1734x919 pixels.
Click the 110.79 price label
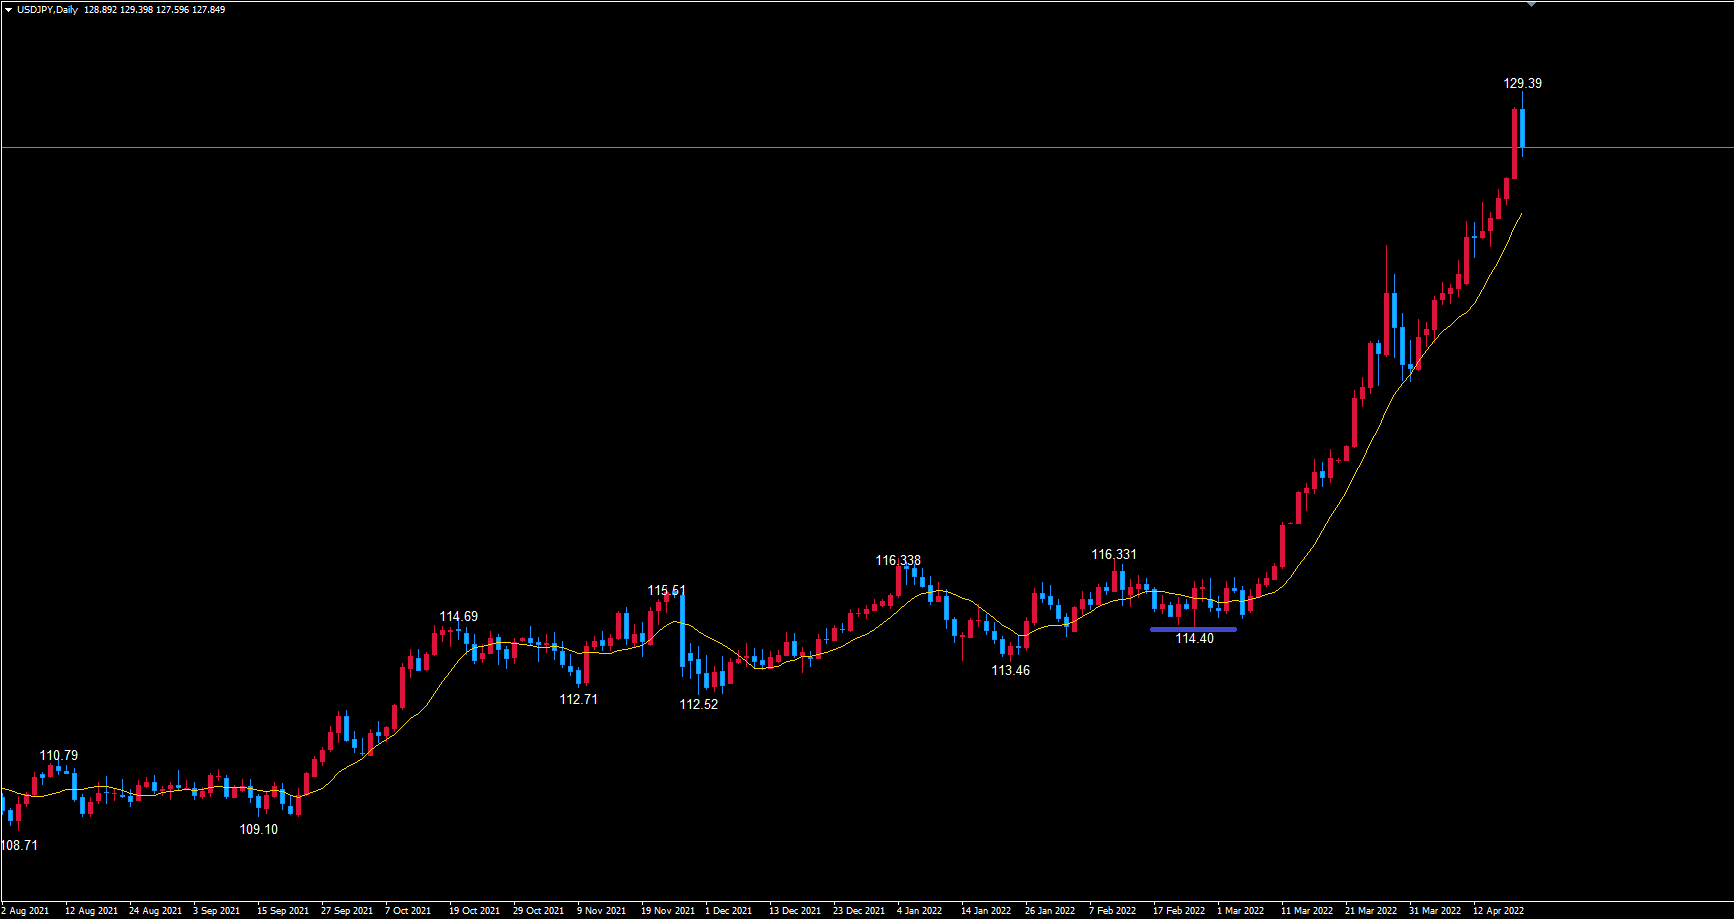58,756
